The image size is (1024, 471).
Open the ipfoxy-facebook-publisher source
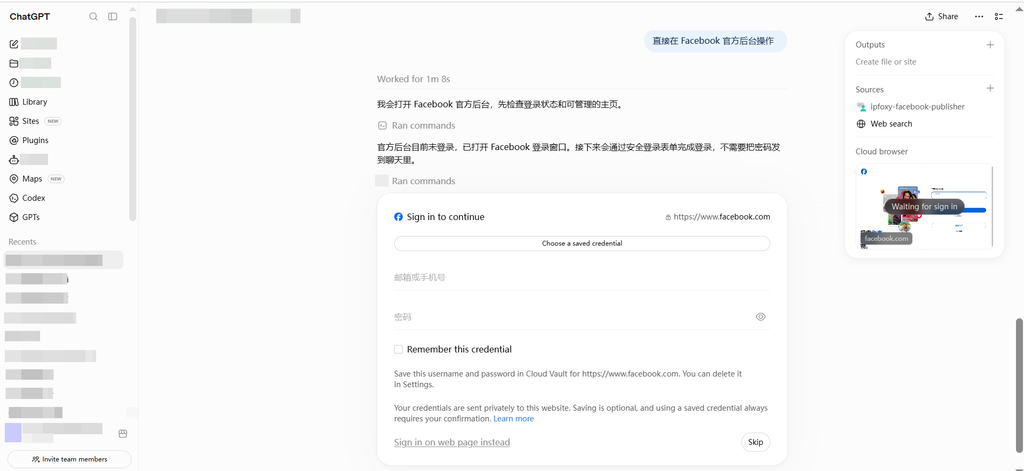pyautogui.click(x=910, y=106)
